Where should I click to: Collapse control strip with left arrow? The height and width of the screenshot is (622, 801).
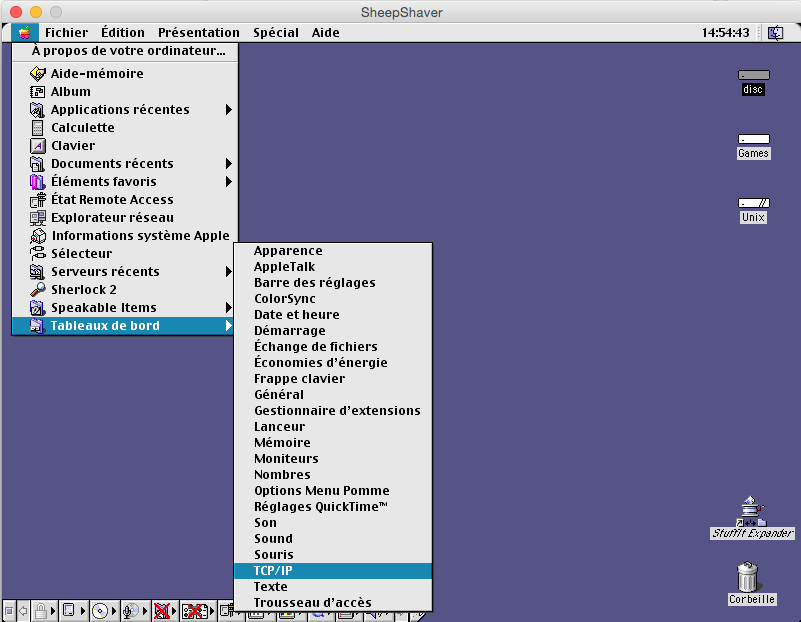click(23, 610)
